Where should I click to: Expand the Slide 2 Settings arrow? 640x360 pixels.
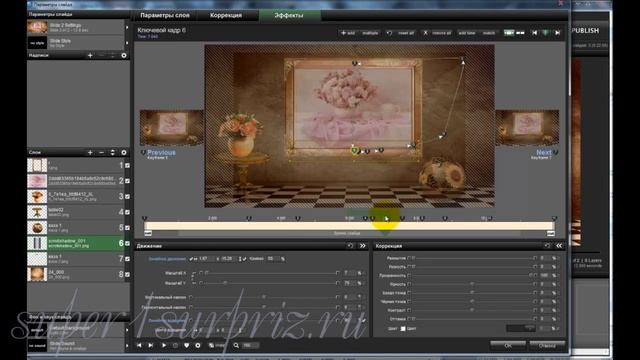point(127,27)
